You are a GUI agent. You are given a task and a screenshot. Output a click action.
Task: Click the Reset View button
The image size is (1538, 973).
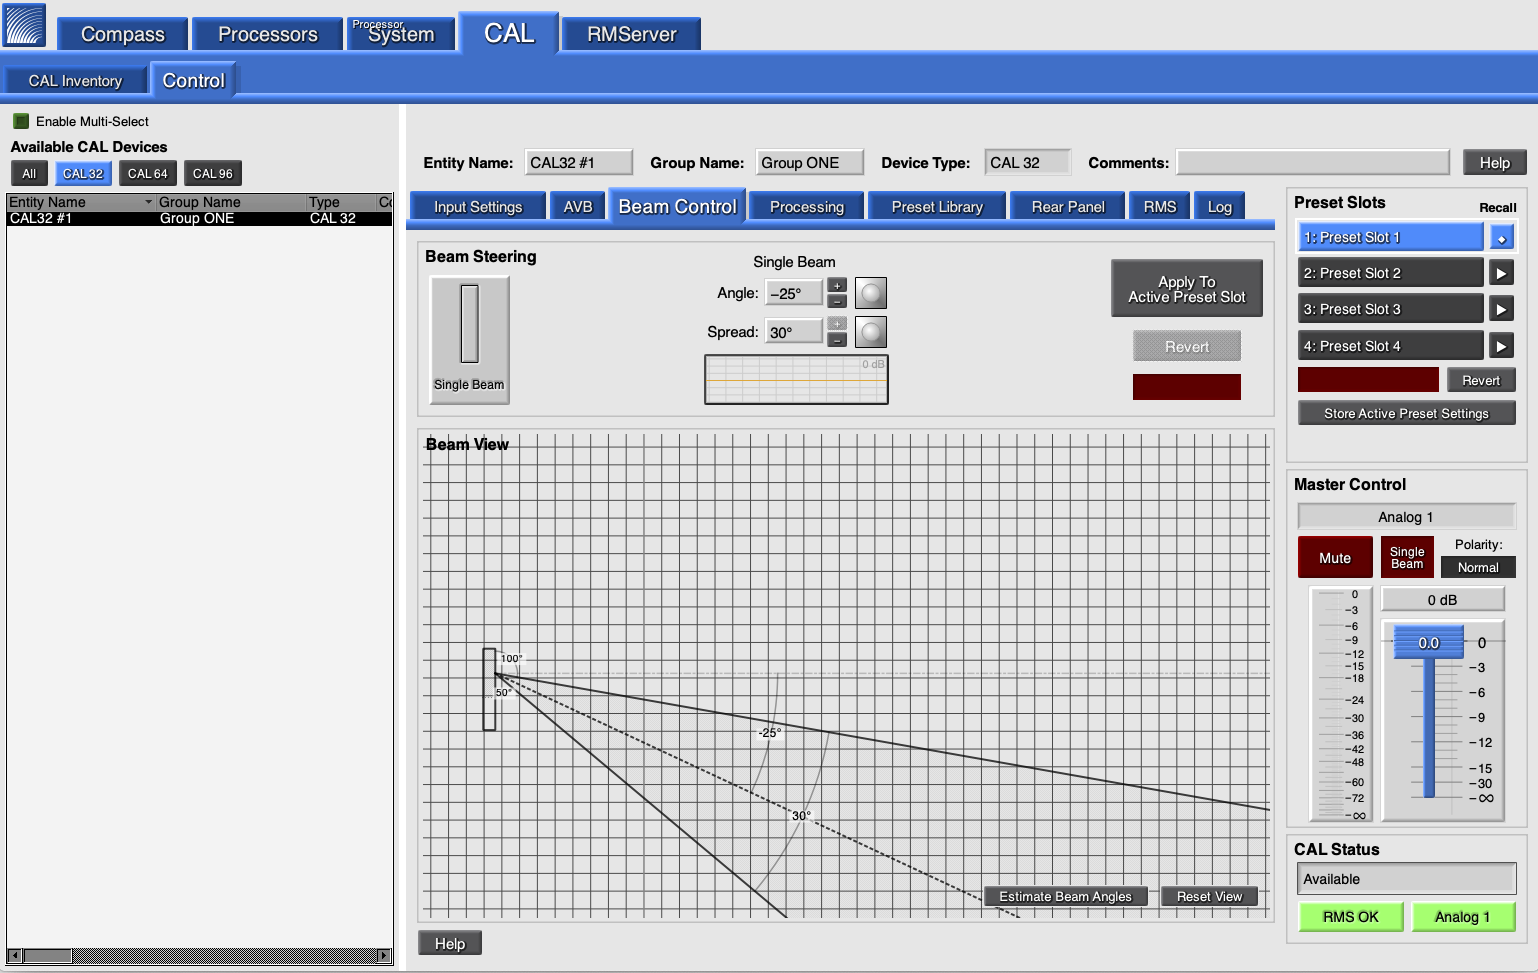(x=1209, y=896)
